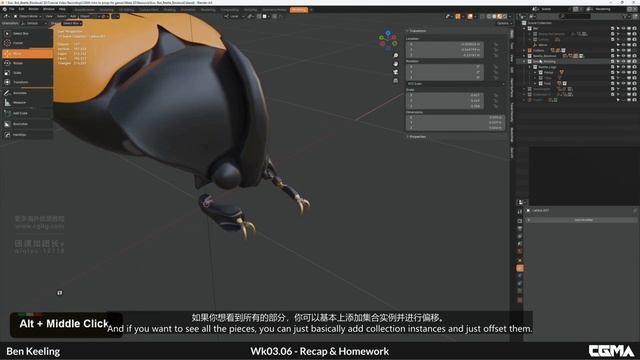Click the Location X value field
The width and height of the screenshot is (640, 360).
coord(445,44)
